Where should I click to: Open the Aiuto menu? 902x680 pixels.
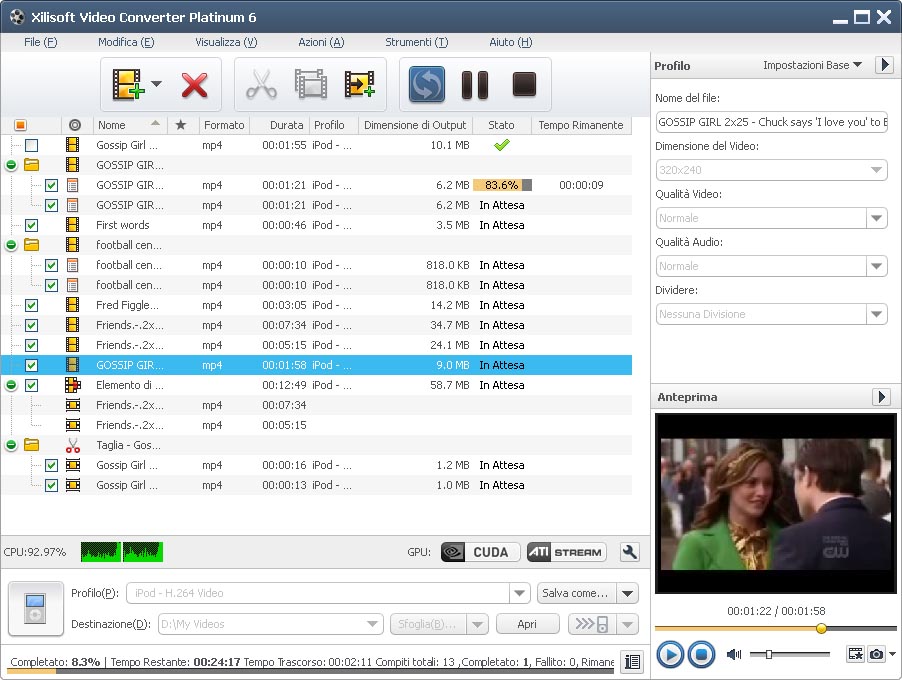pos(511,42)
